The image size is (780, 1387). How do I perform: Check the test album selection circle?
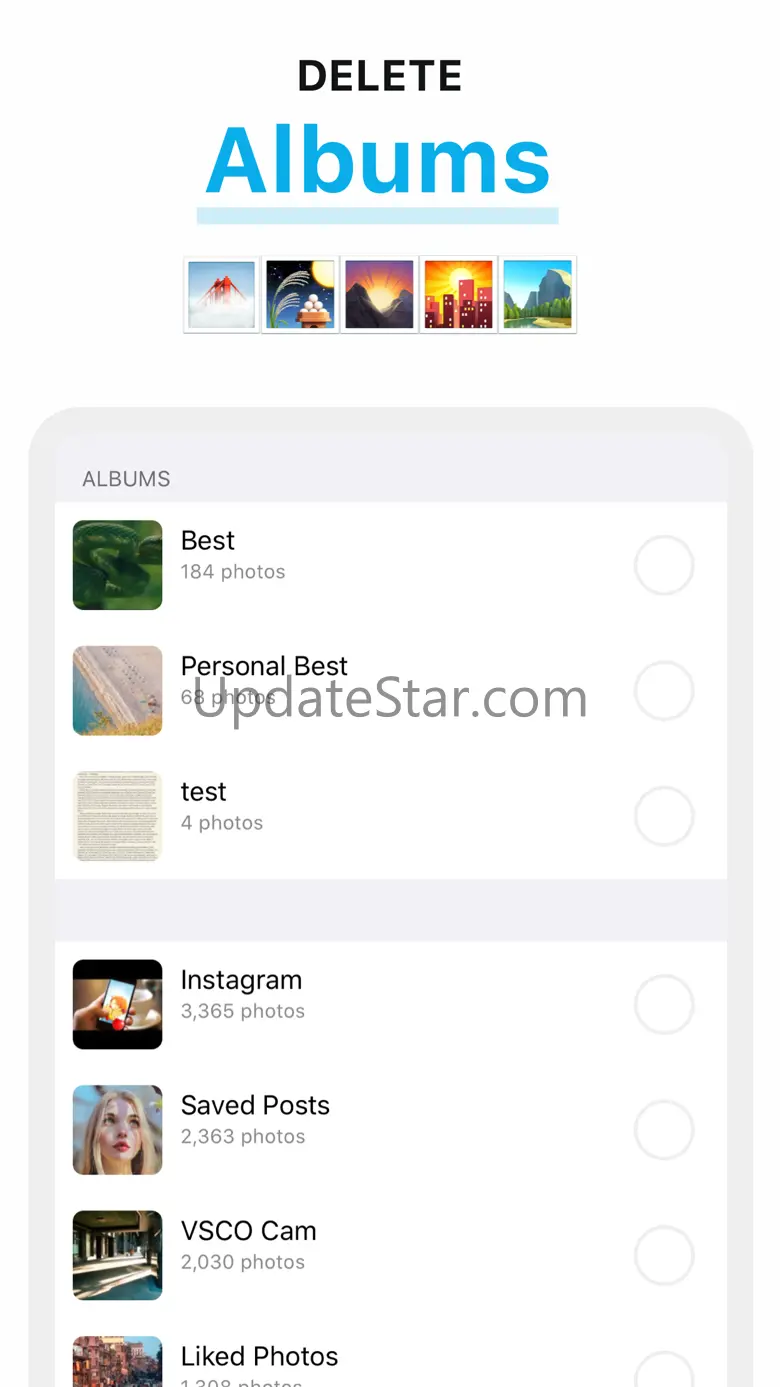pos(664,816)
